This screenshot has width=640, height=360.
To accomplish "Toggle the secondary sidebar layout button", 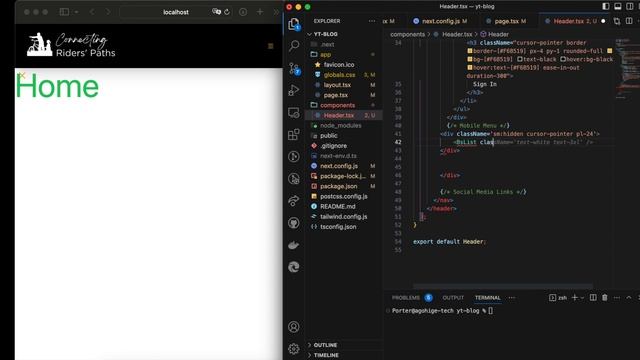I will [x=630, y=6].
